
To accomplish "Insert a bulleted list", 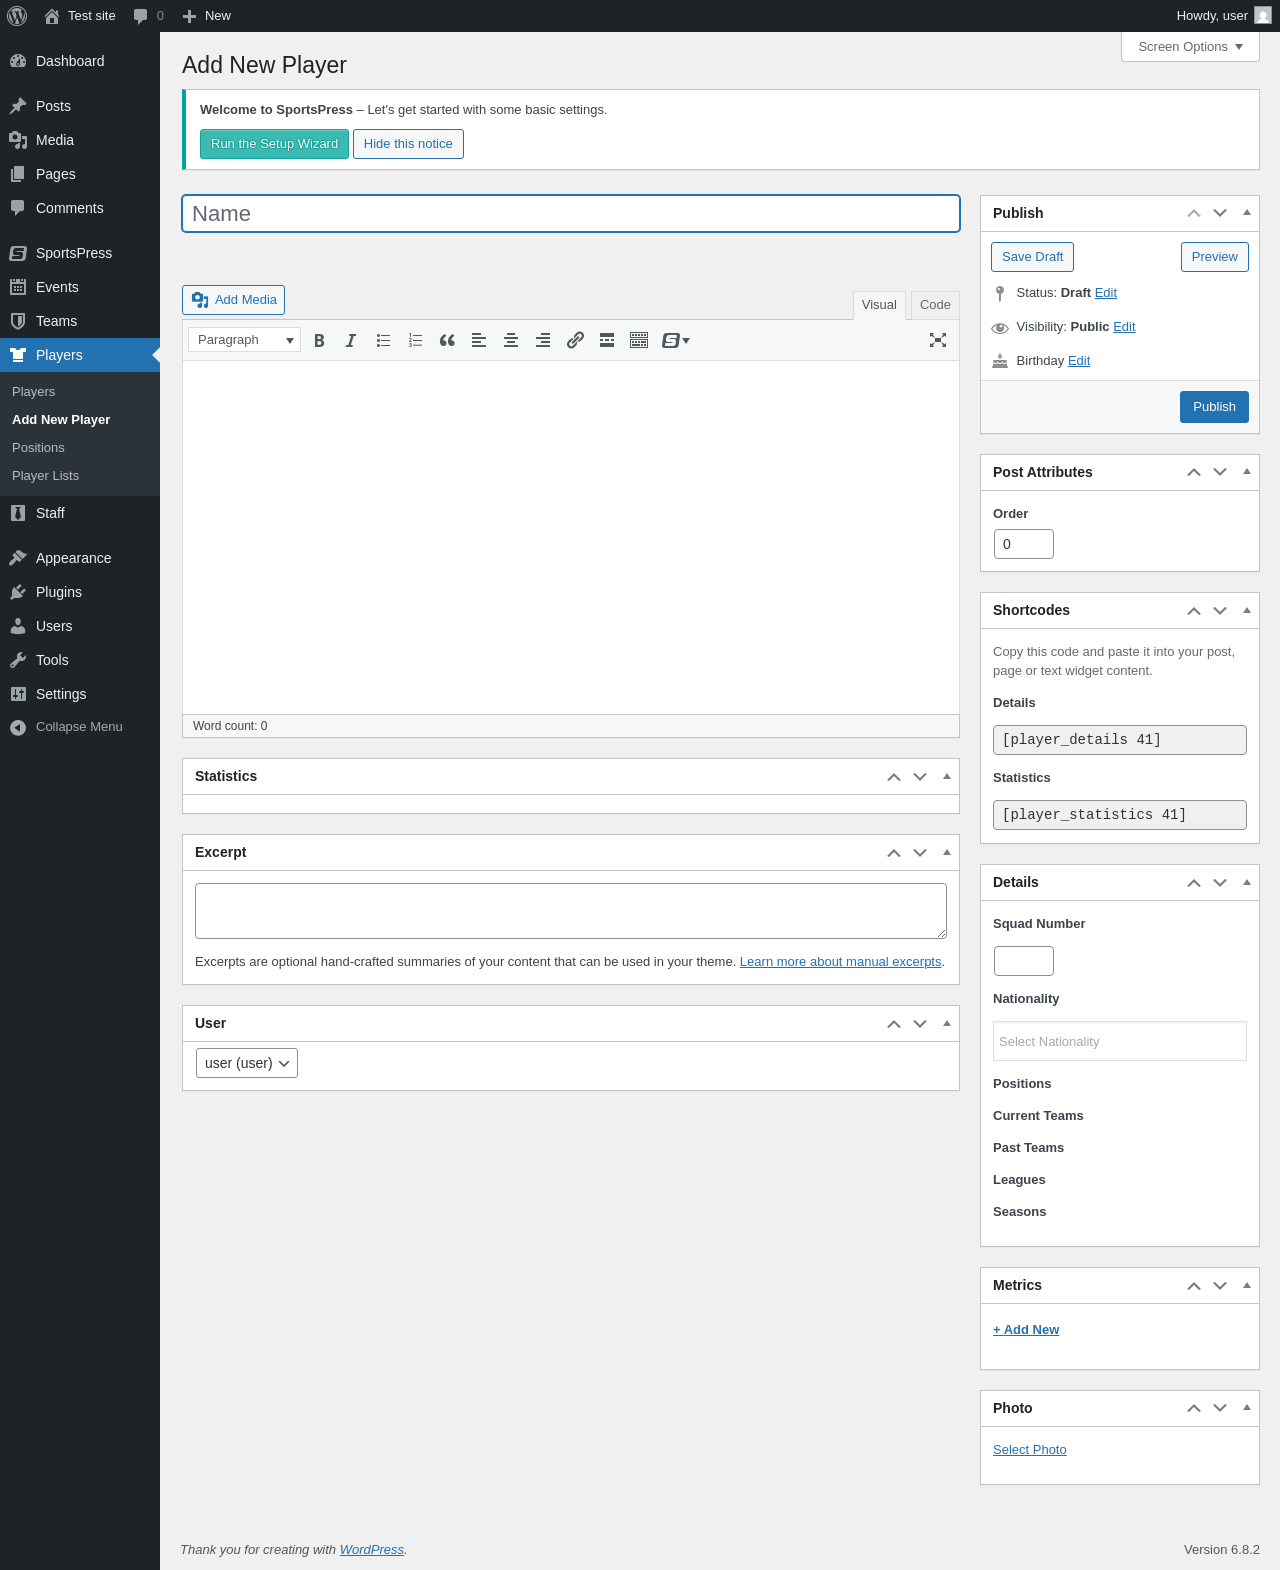I will tap(383, 341).
